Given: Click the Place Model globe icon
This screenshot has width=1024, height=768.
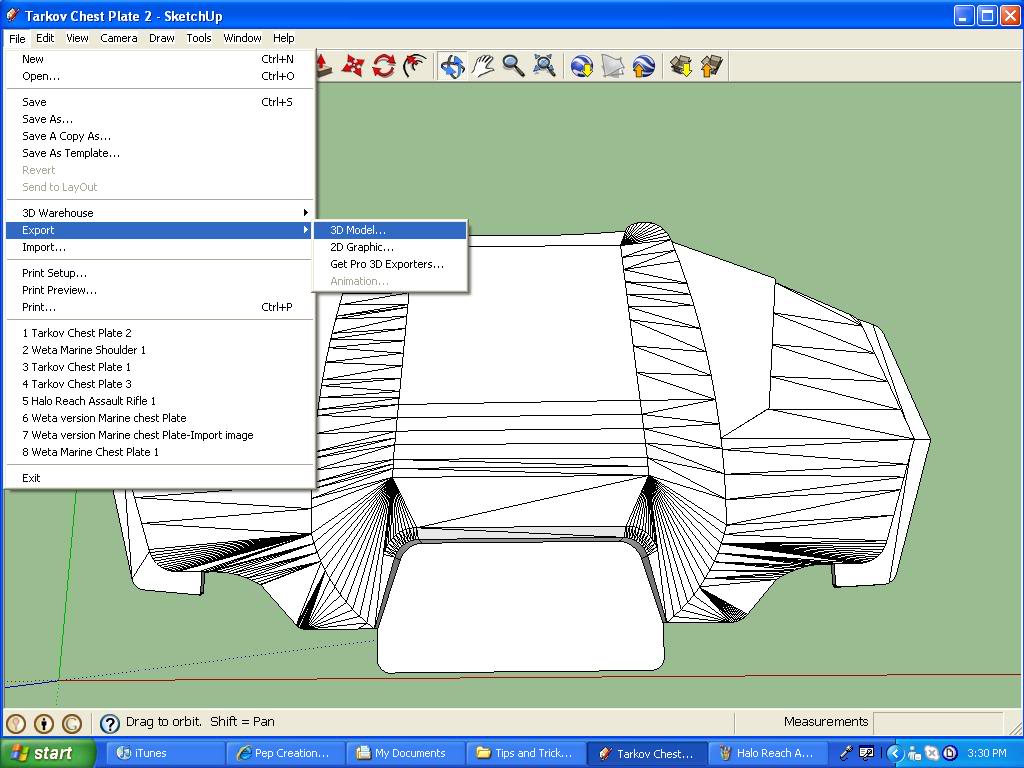Looking at the screenshot, I should point(643,65).
